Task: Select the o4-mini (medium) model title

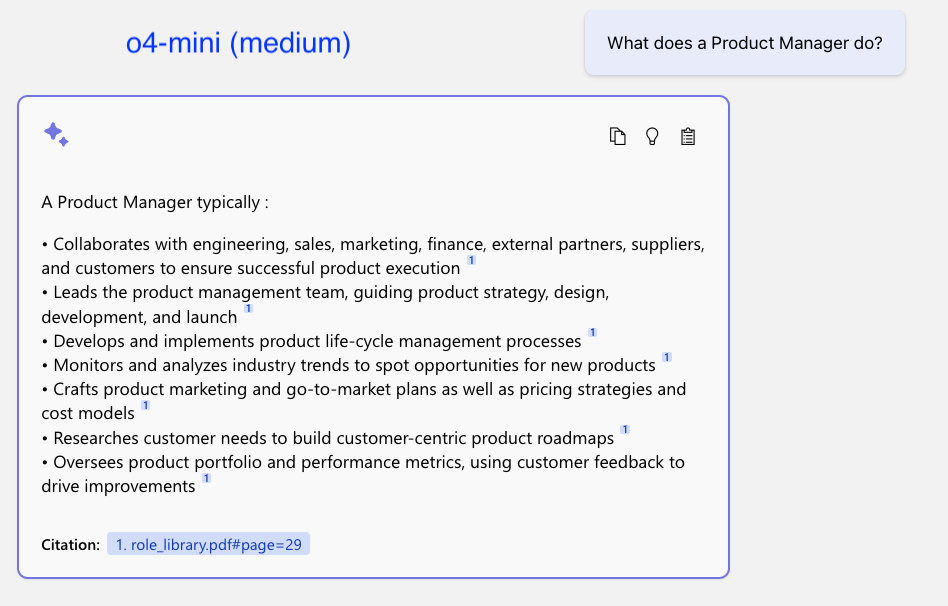Action: (238, 43)
